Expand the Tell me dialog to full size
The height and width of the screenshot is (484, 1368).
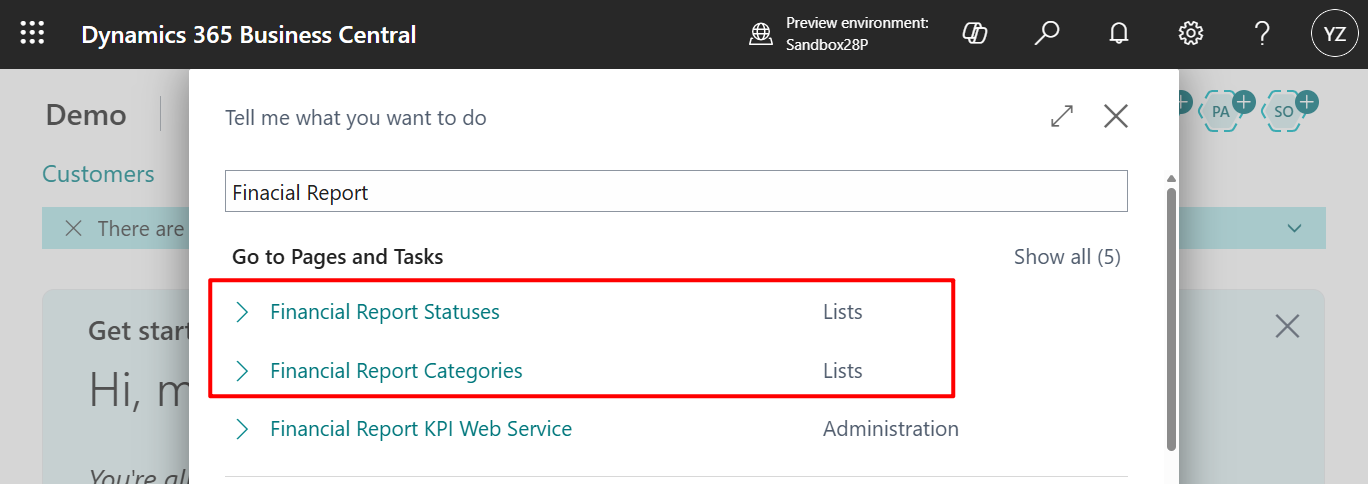pos(1062,116)
